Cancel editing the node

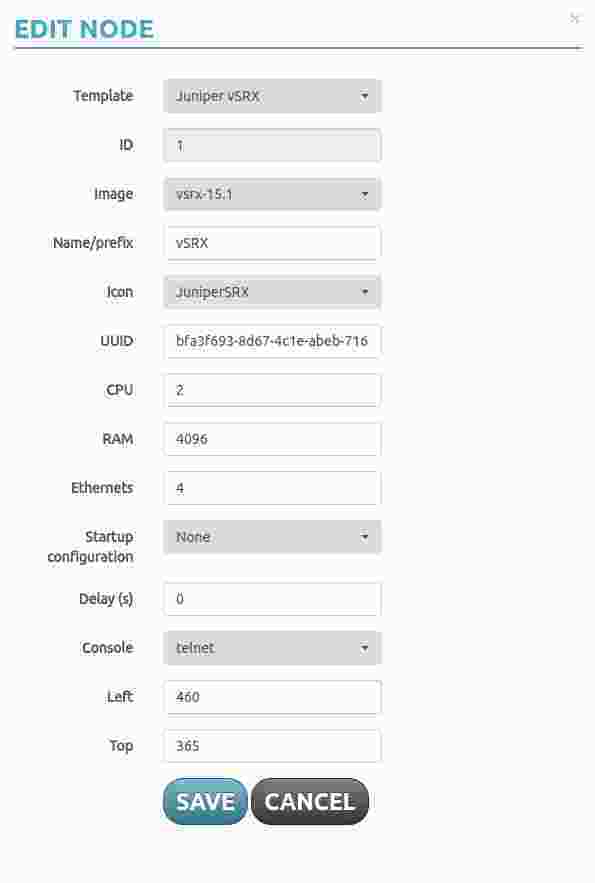(310, 801)
